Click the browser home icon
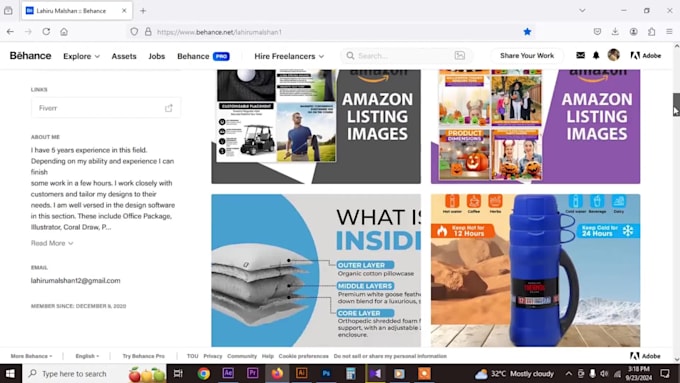This screenshot has height=383, width=680. click(64, 32)
